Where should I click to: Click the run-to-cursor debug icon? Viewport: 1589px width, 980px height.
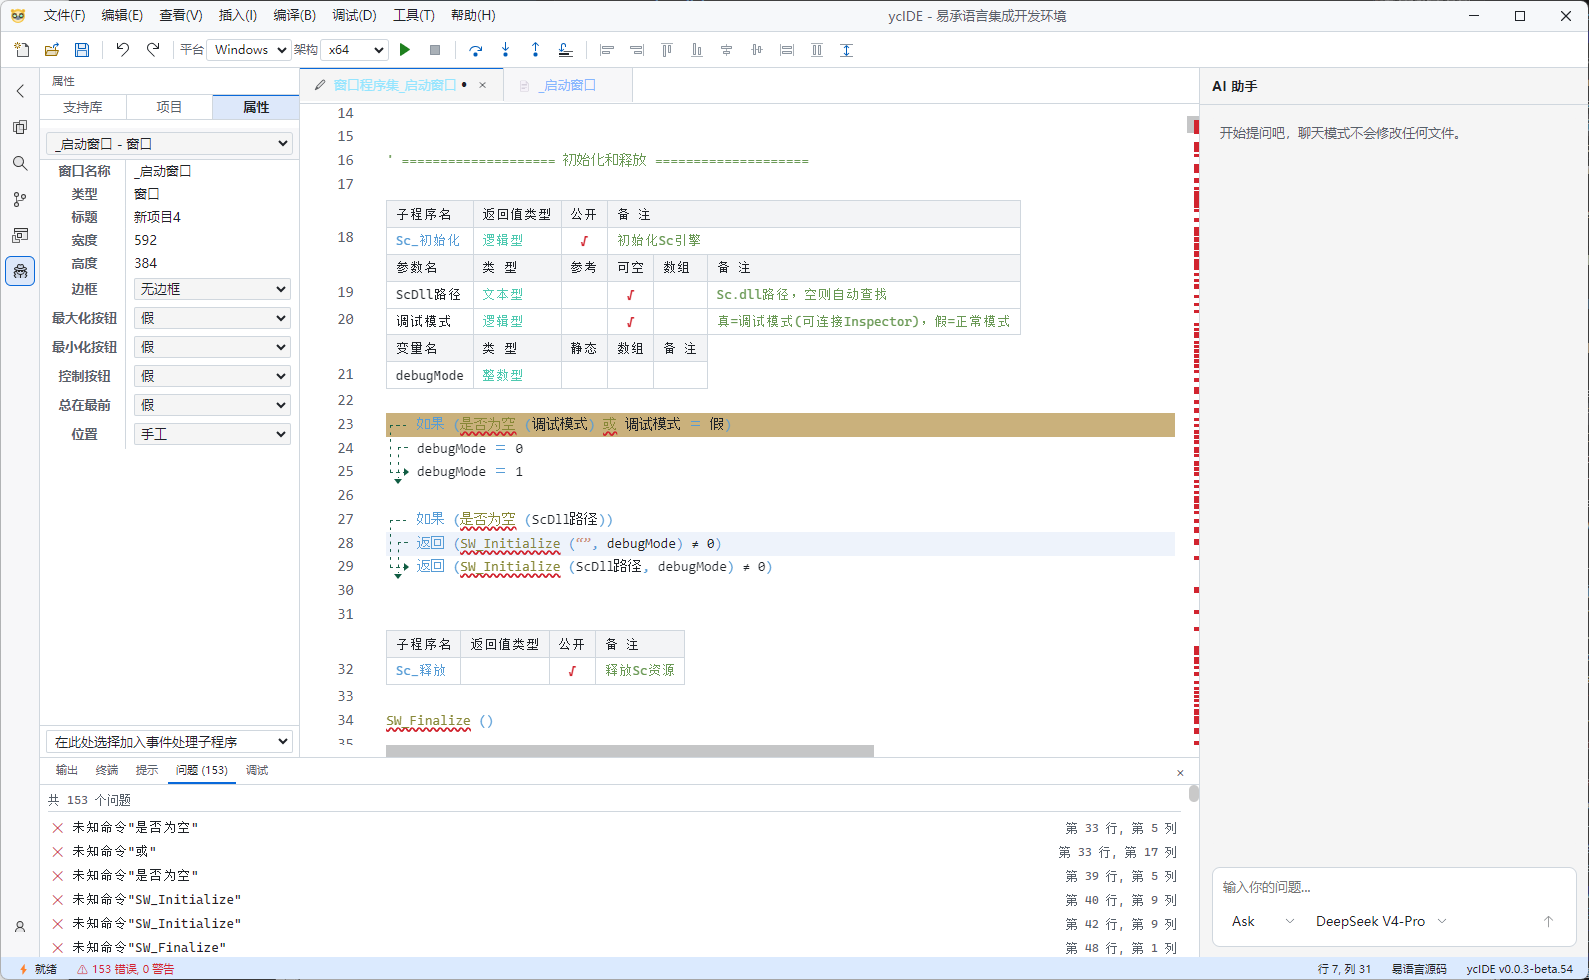(x=566, y=50)
